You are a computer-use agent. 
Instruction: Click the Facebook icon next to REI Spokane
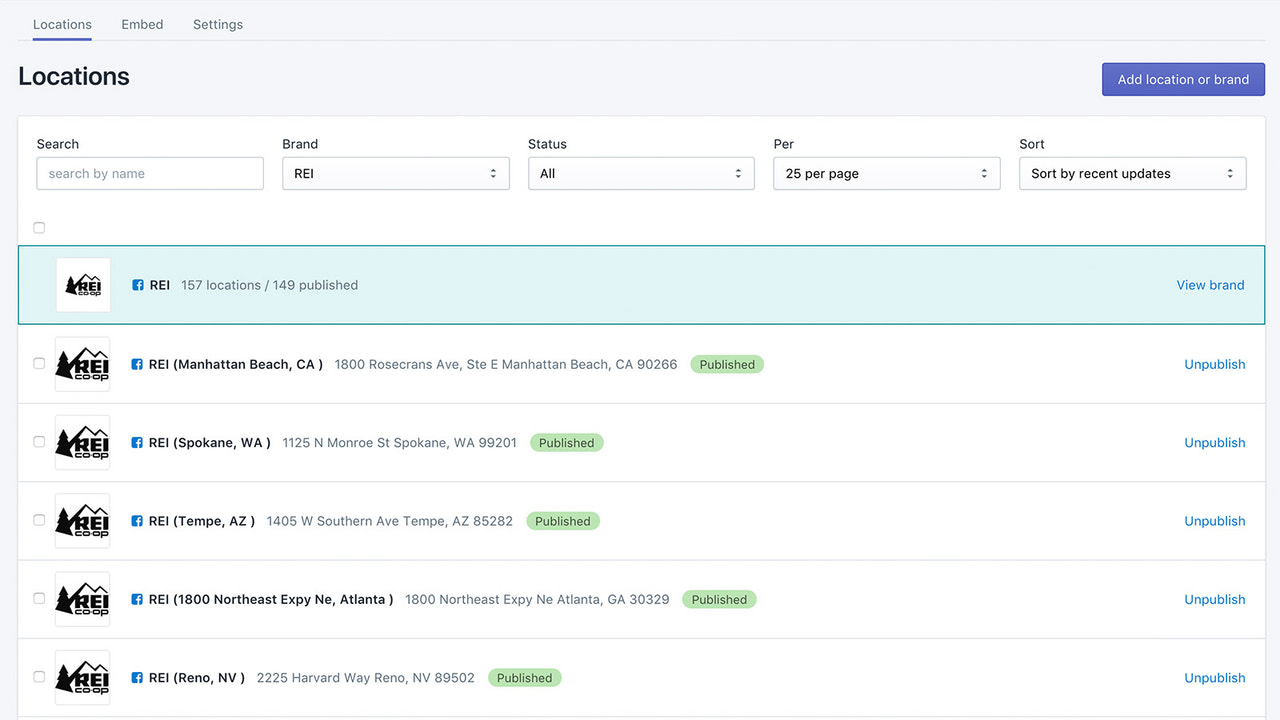click(136, 442)
